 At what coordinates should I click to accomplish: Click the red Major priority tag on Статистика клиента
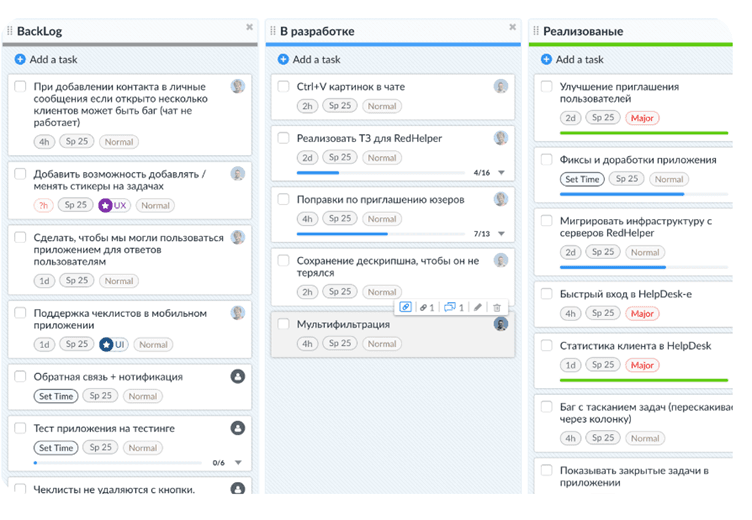pyautogui.click(x=641, y=366)
